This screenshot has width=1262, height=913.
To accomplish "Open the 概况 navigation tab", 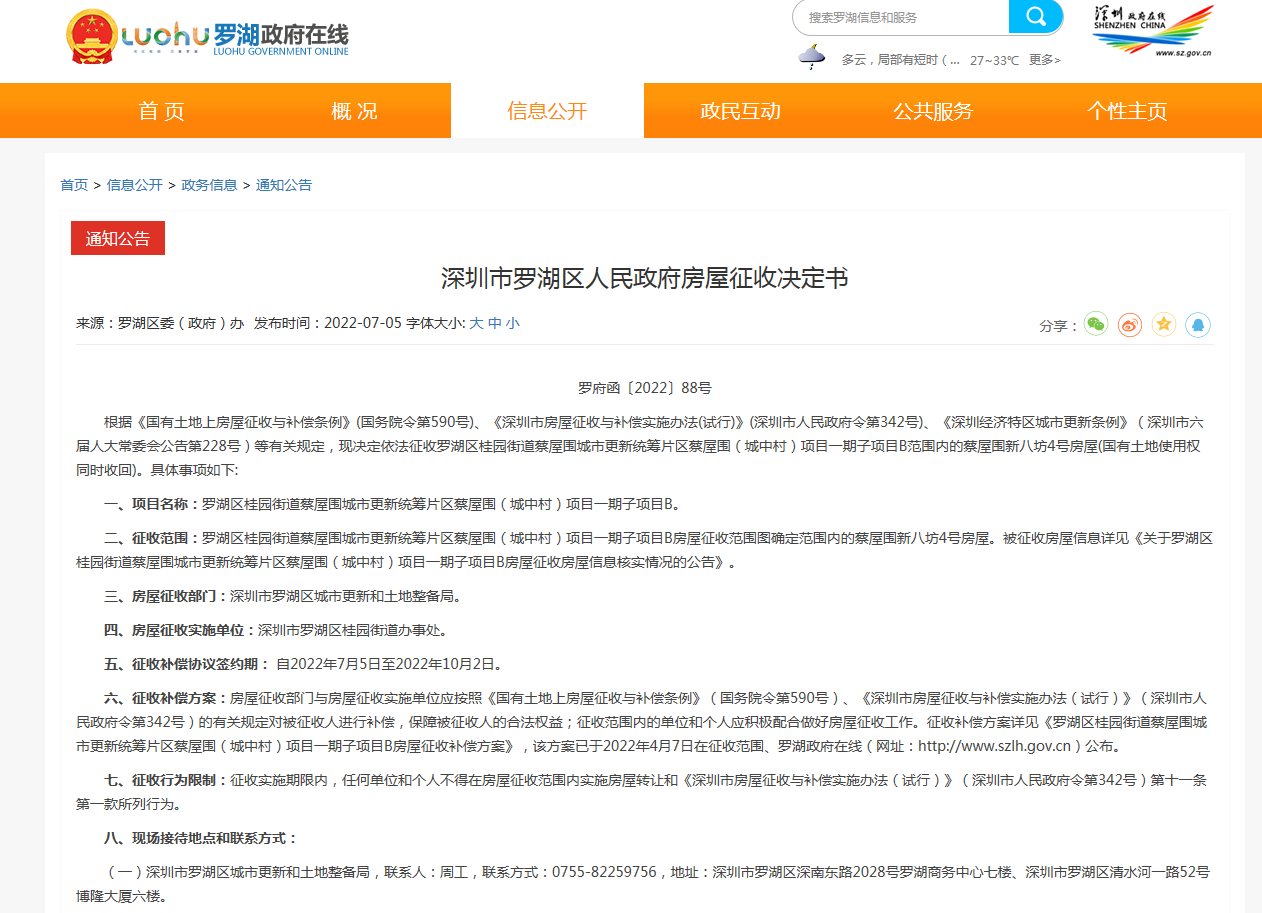I will coord(354,111).
